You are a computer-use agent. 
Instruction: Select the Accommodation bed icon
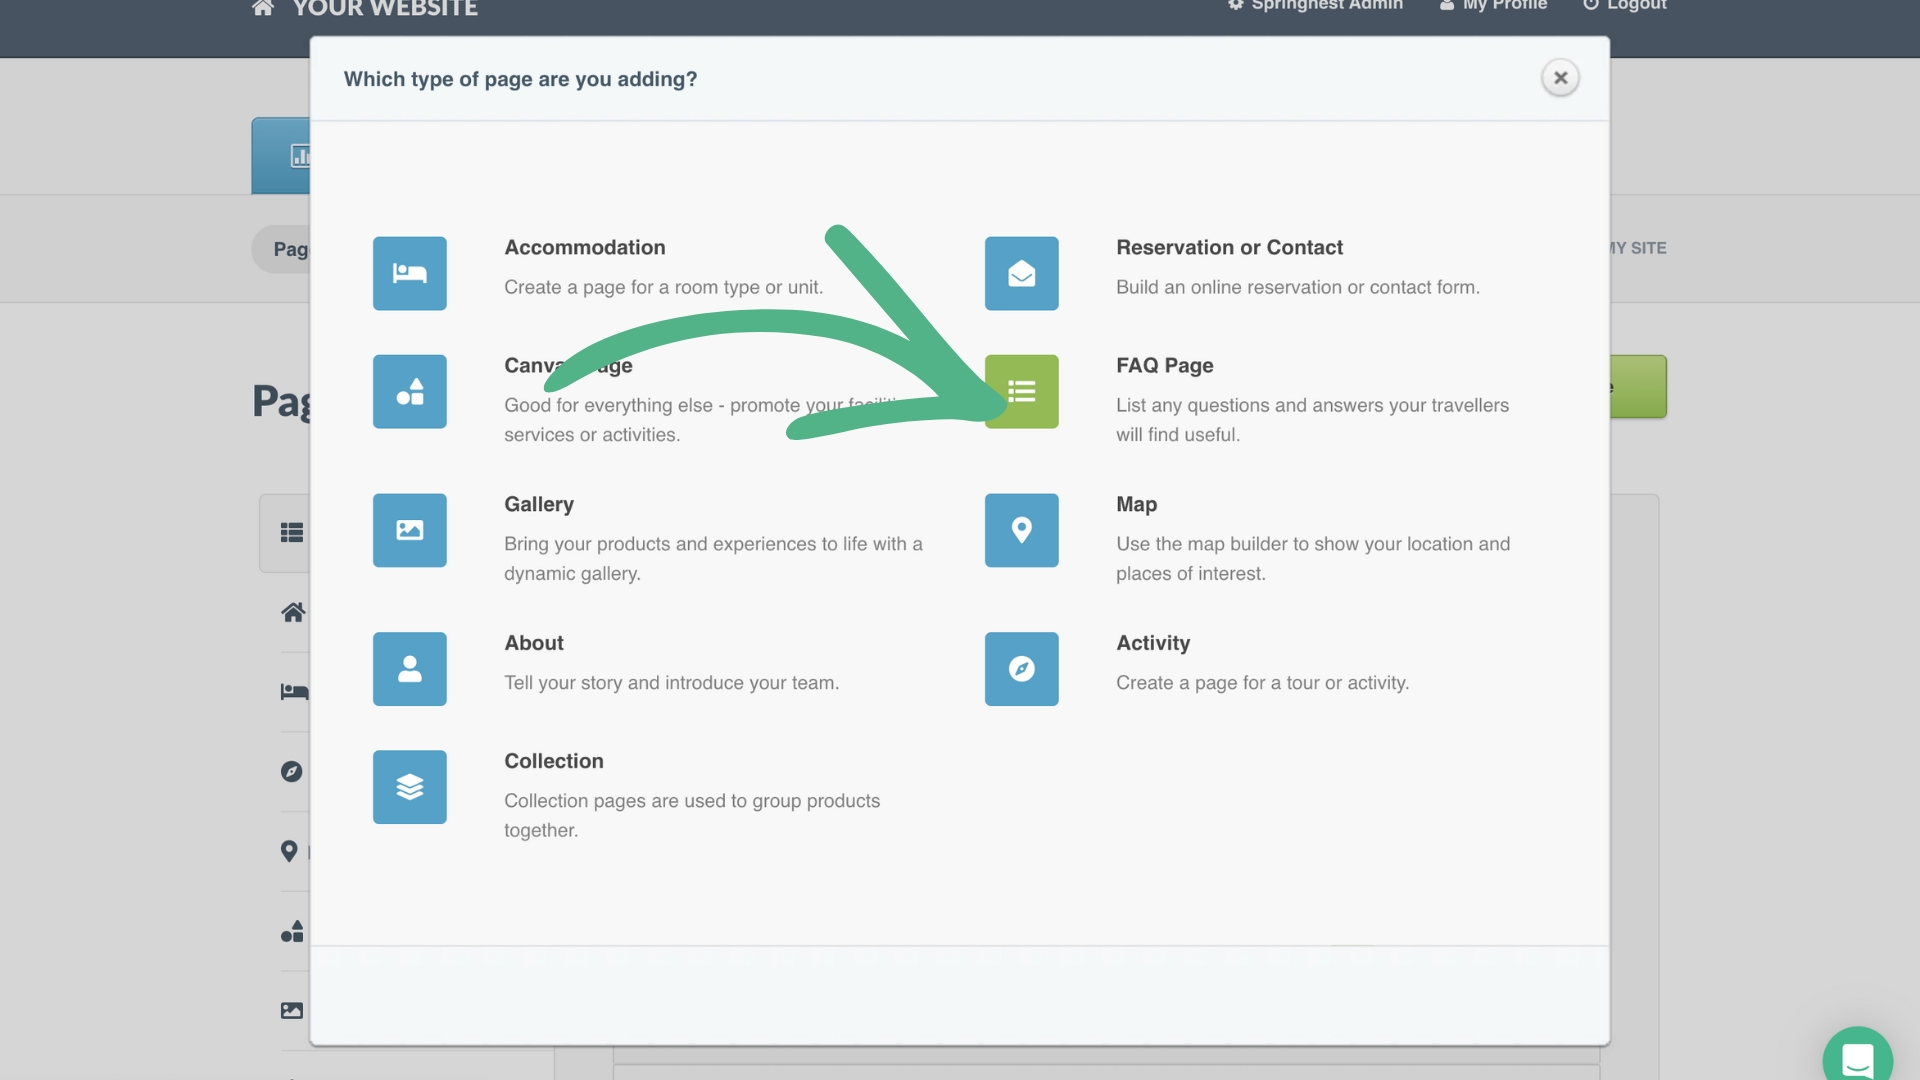[409, 273]
